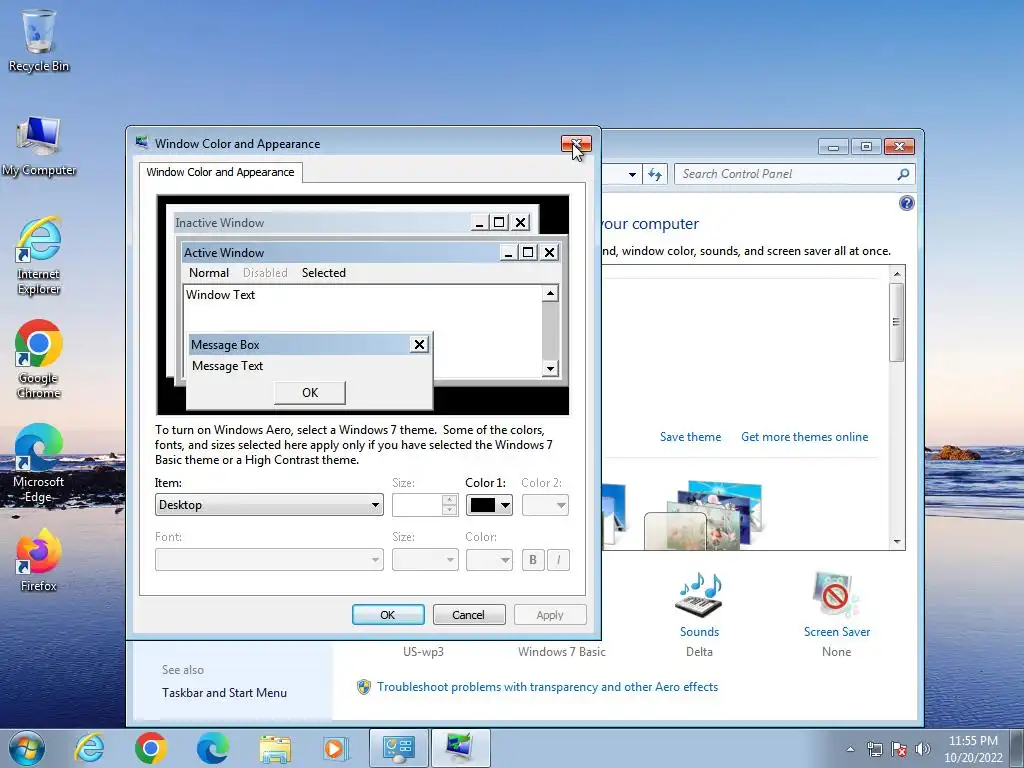Select Firefox desktop shortcut

[39, 560]
